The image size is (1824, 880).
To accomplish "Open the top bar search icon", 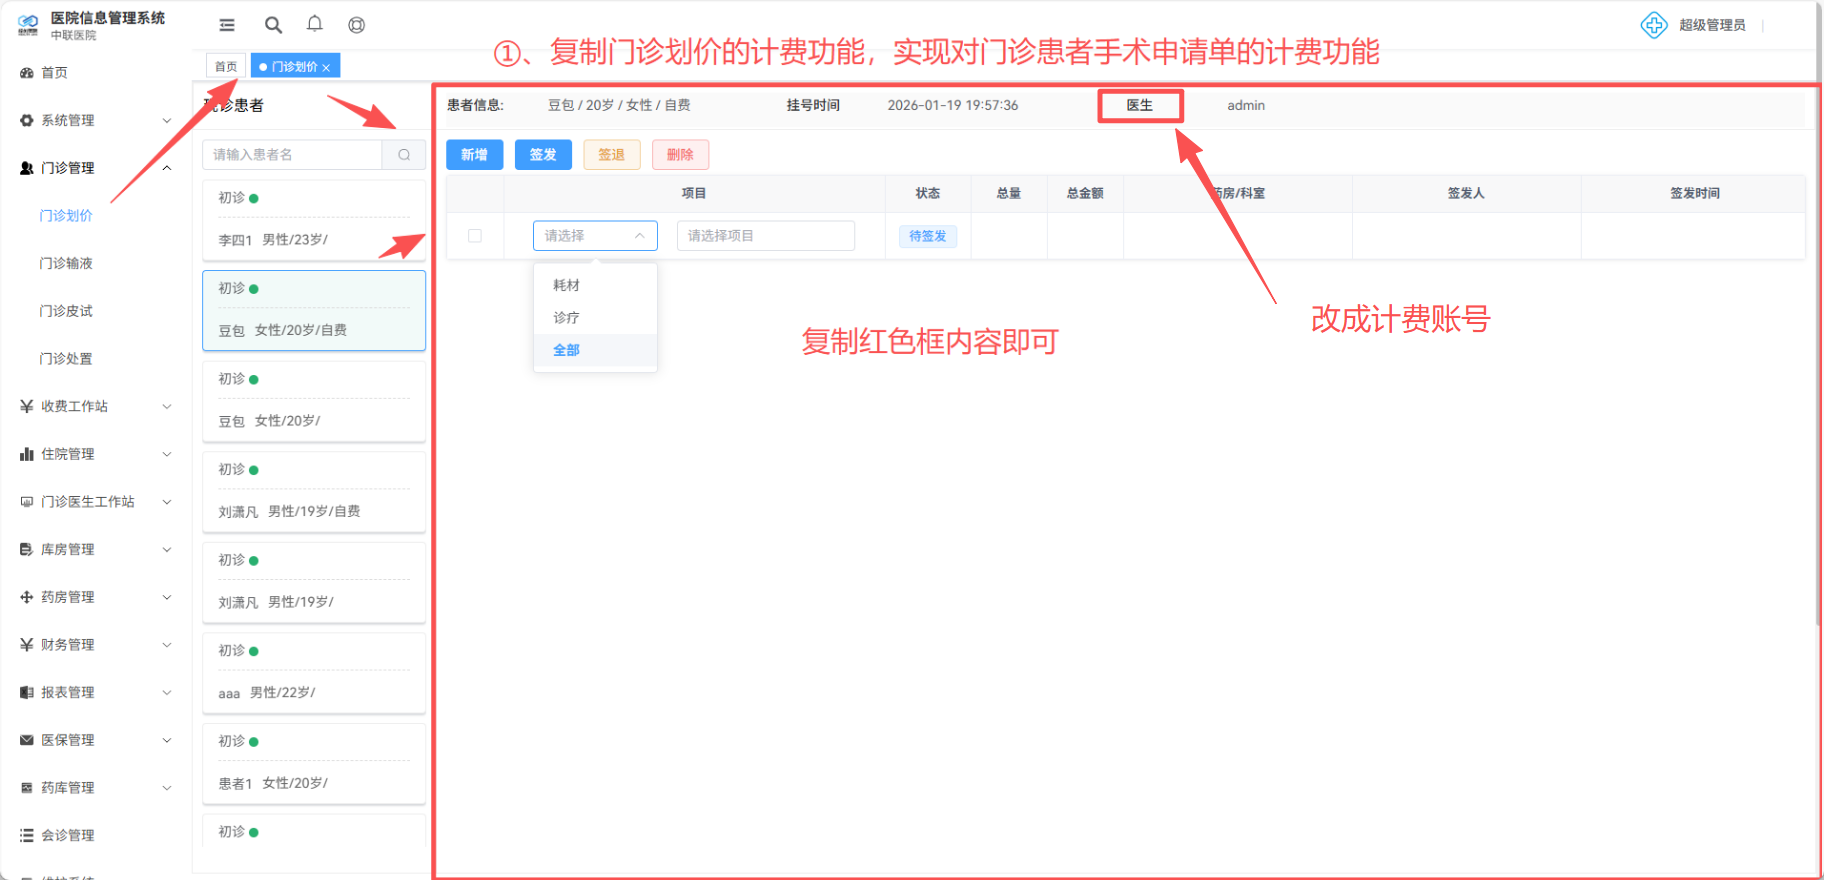I will (273, 25).
